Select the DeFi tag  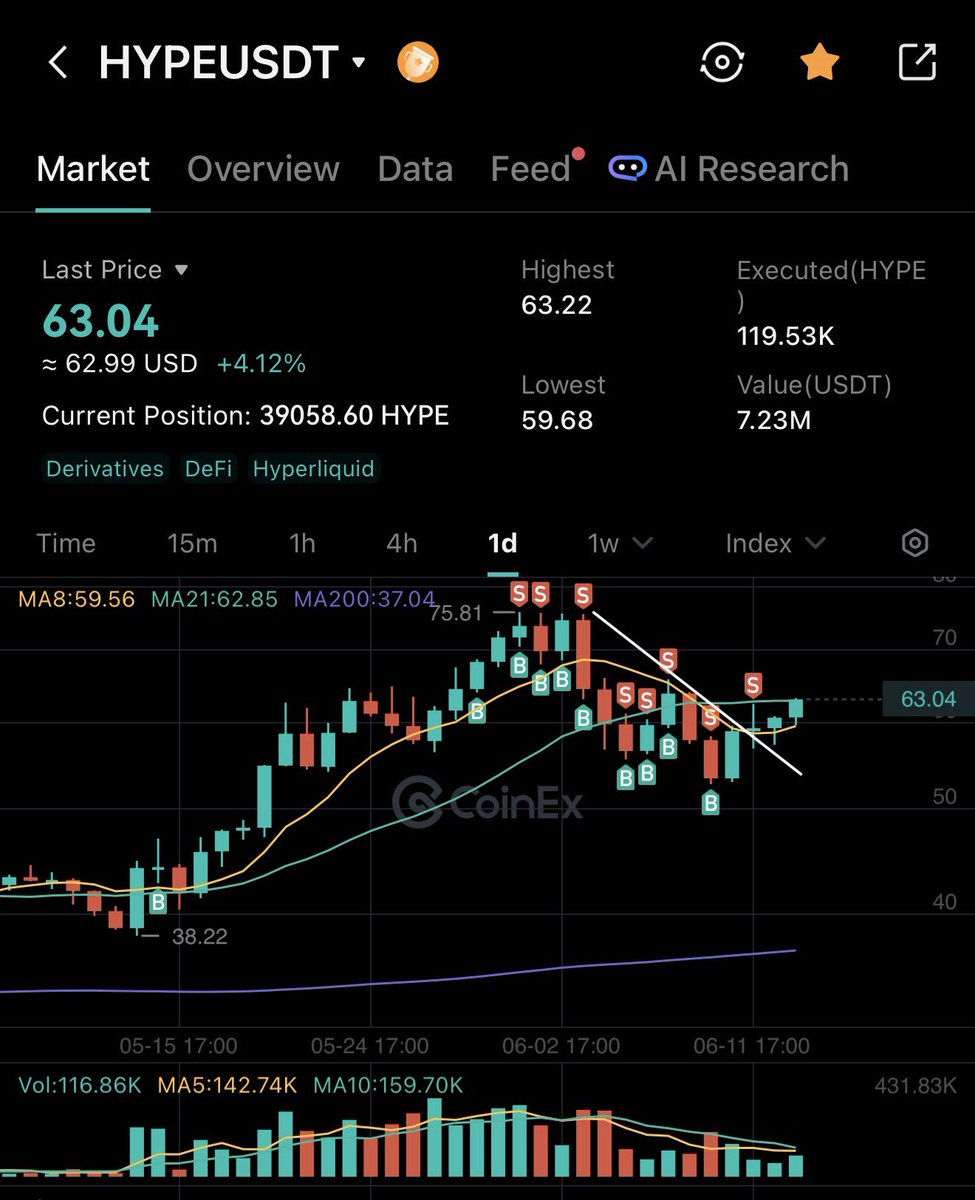click(208, 469)
